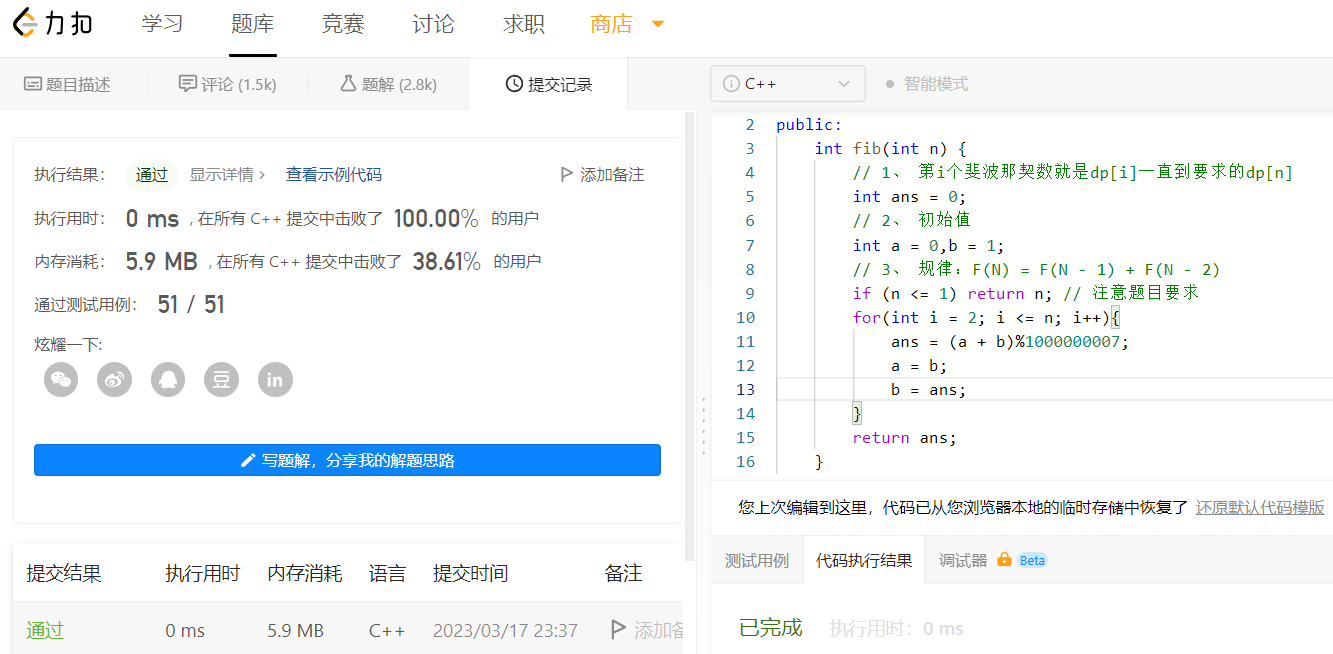This screenshot has width=1333, height=654.
Task: Click the lock icon beside 调试器
Action: [1004, 560]
